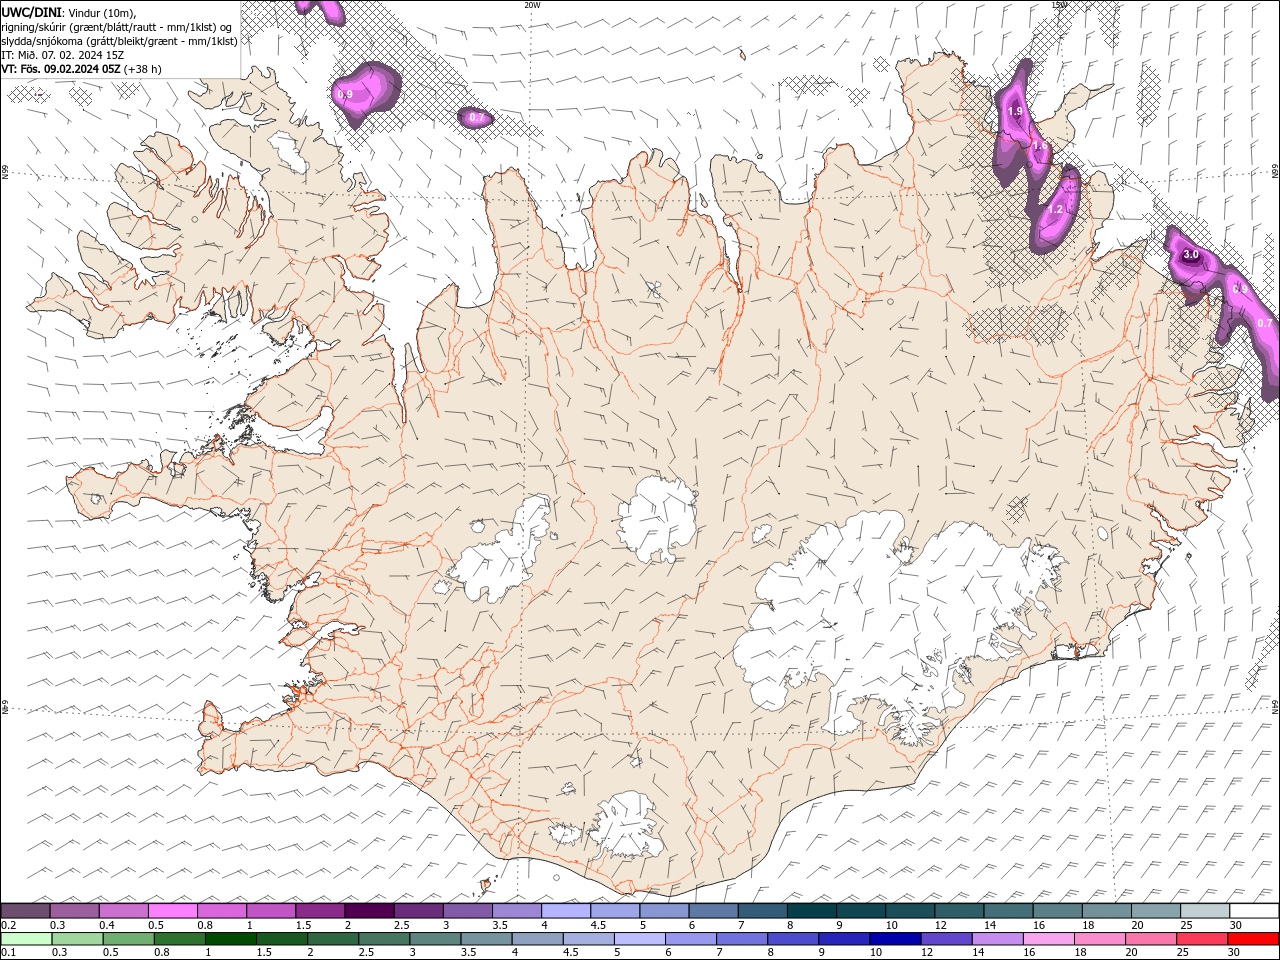Image resolution: width=1280 pixels, height=960 pixels.
Task: Pick the deep navy blue rain swatch above 10
Action: pos(893,939)
